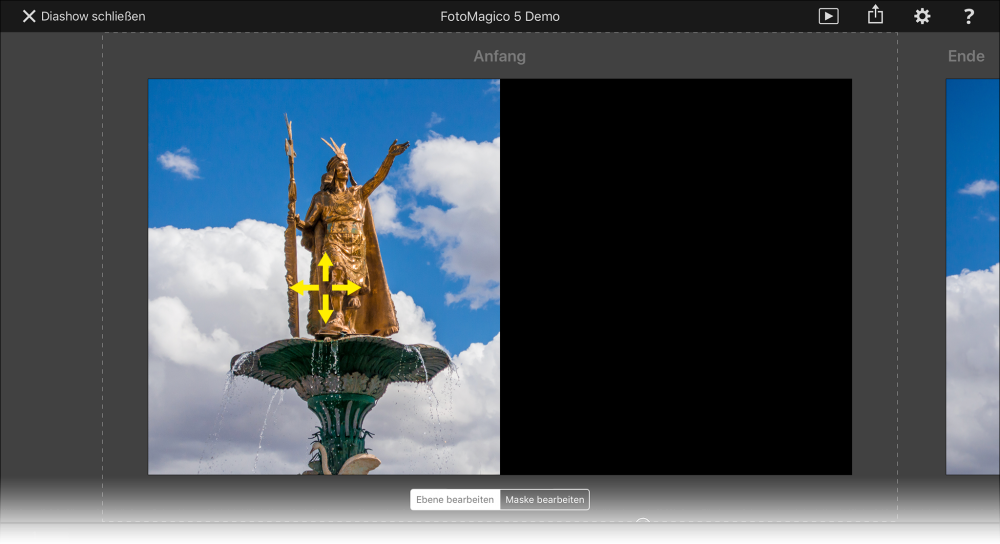Viewport: 1000px width, 544px height.
Task: Switch to Ebene bearbeiten mode
Action: (455, 499)
